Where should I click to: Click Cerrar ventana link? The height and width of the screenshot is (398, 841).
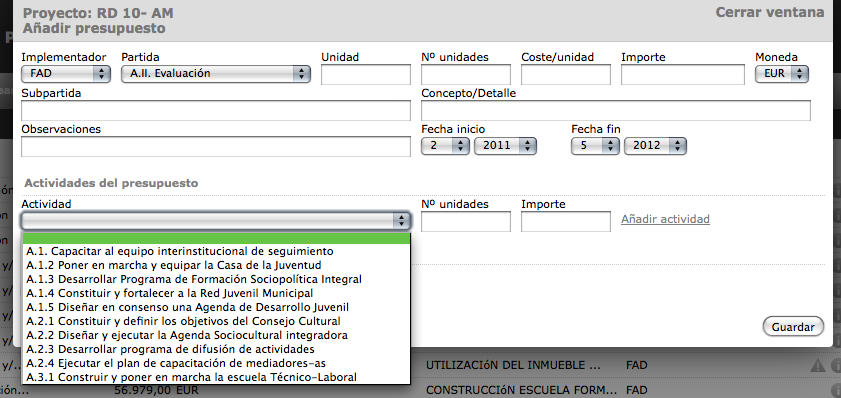point(770,12)
